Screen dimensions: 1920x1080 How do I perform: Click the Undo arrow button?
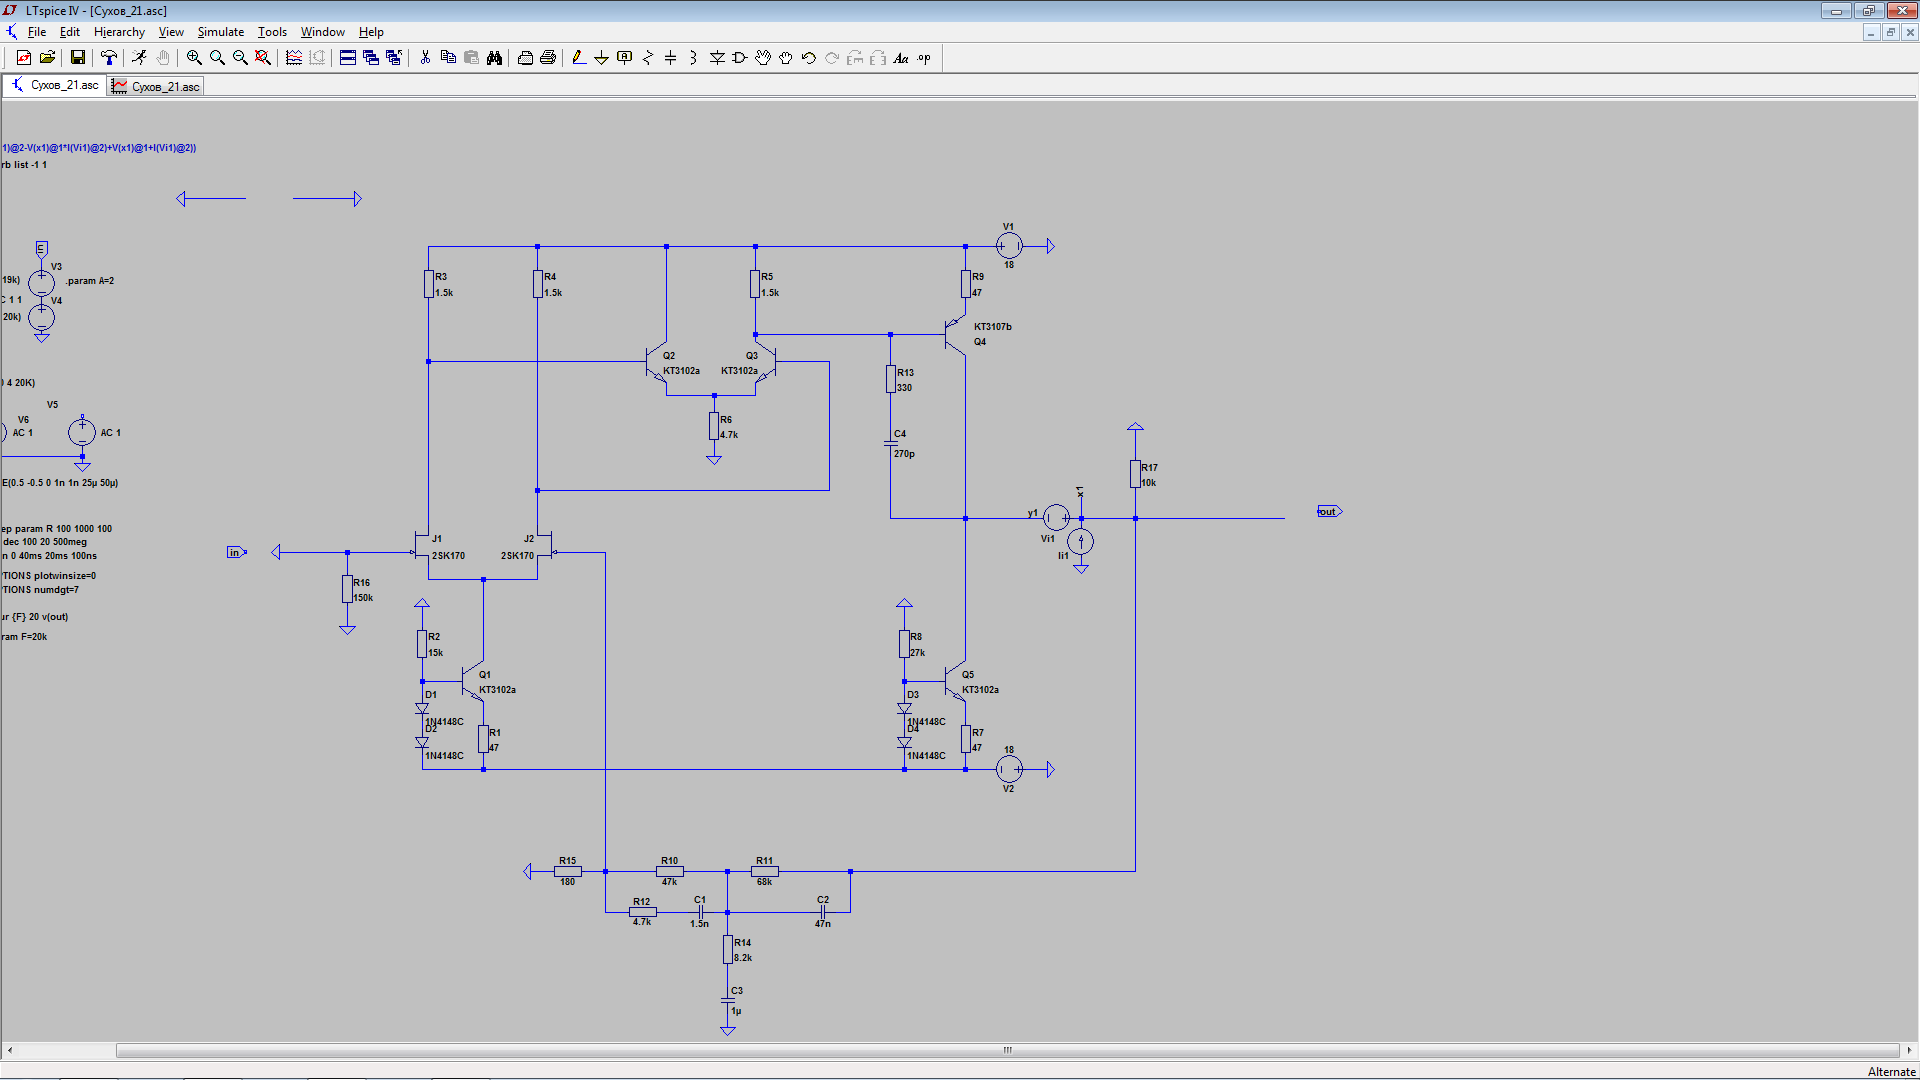808,58
